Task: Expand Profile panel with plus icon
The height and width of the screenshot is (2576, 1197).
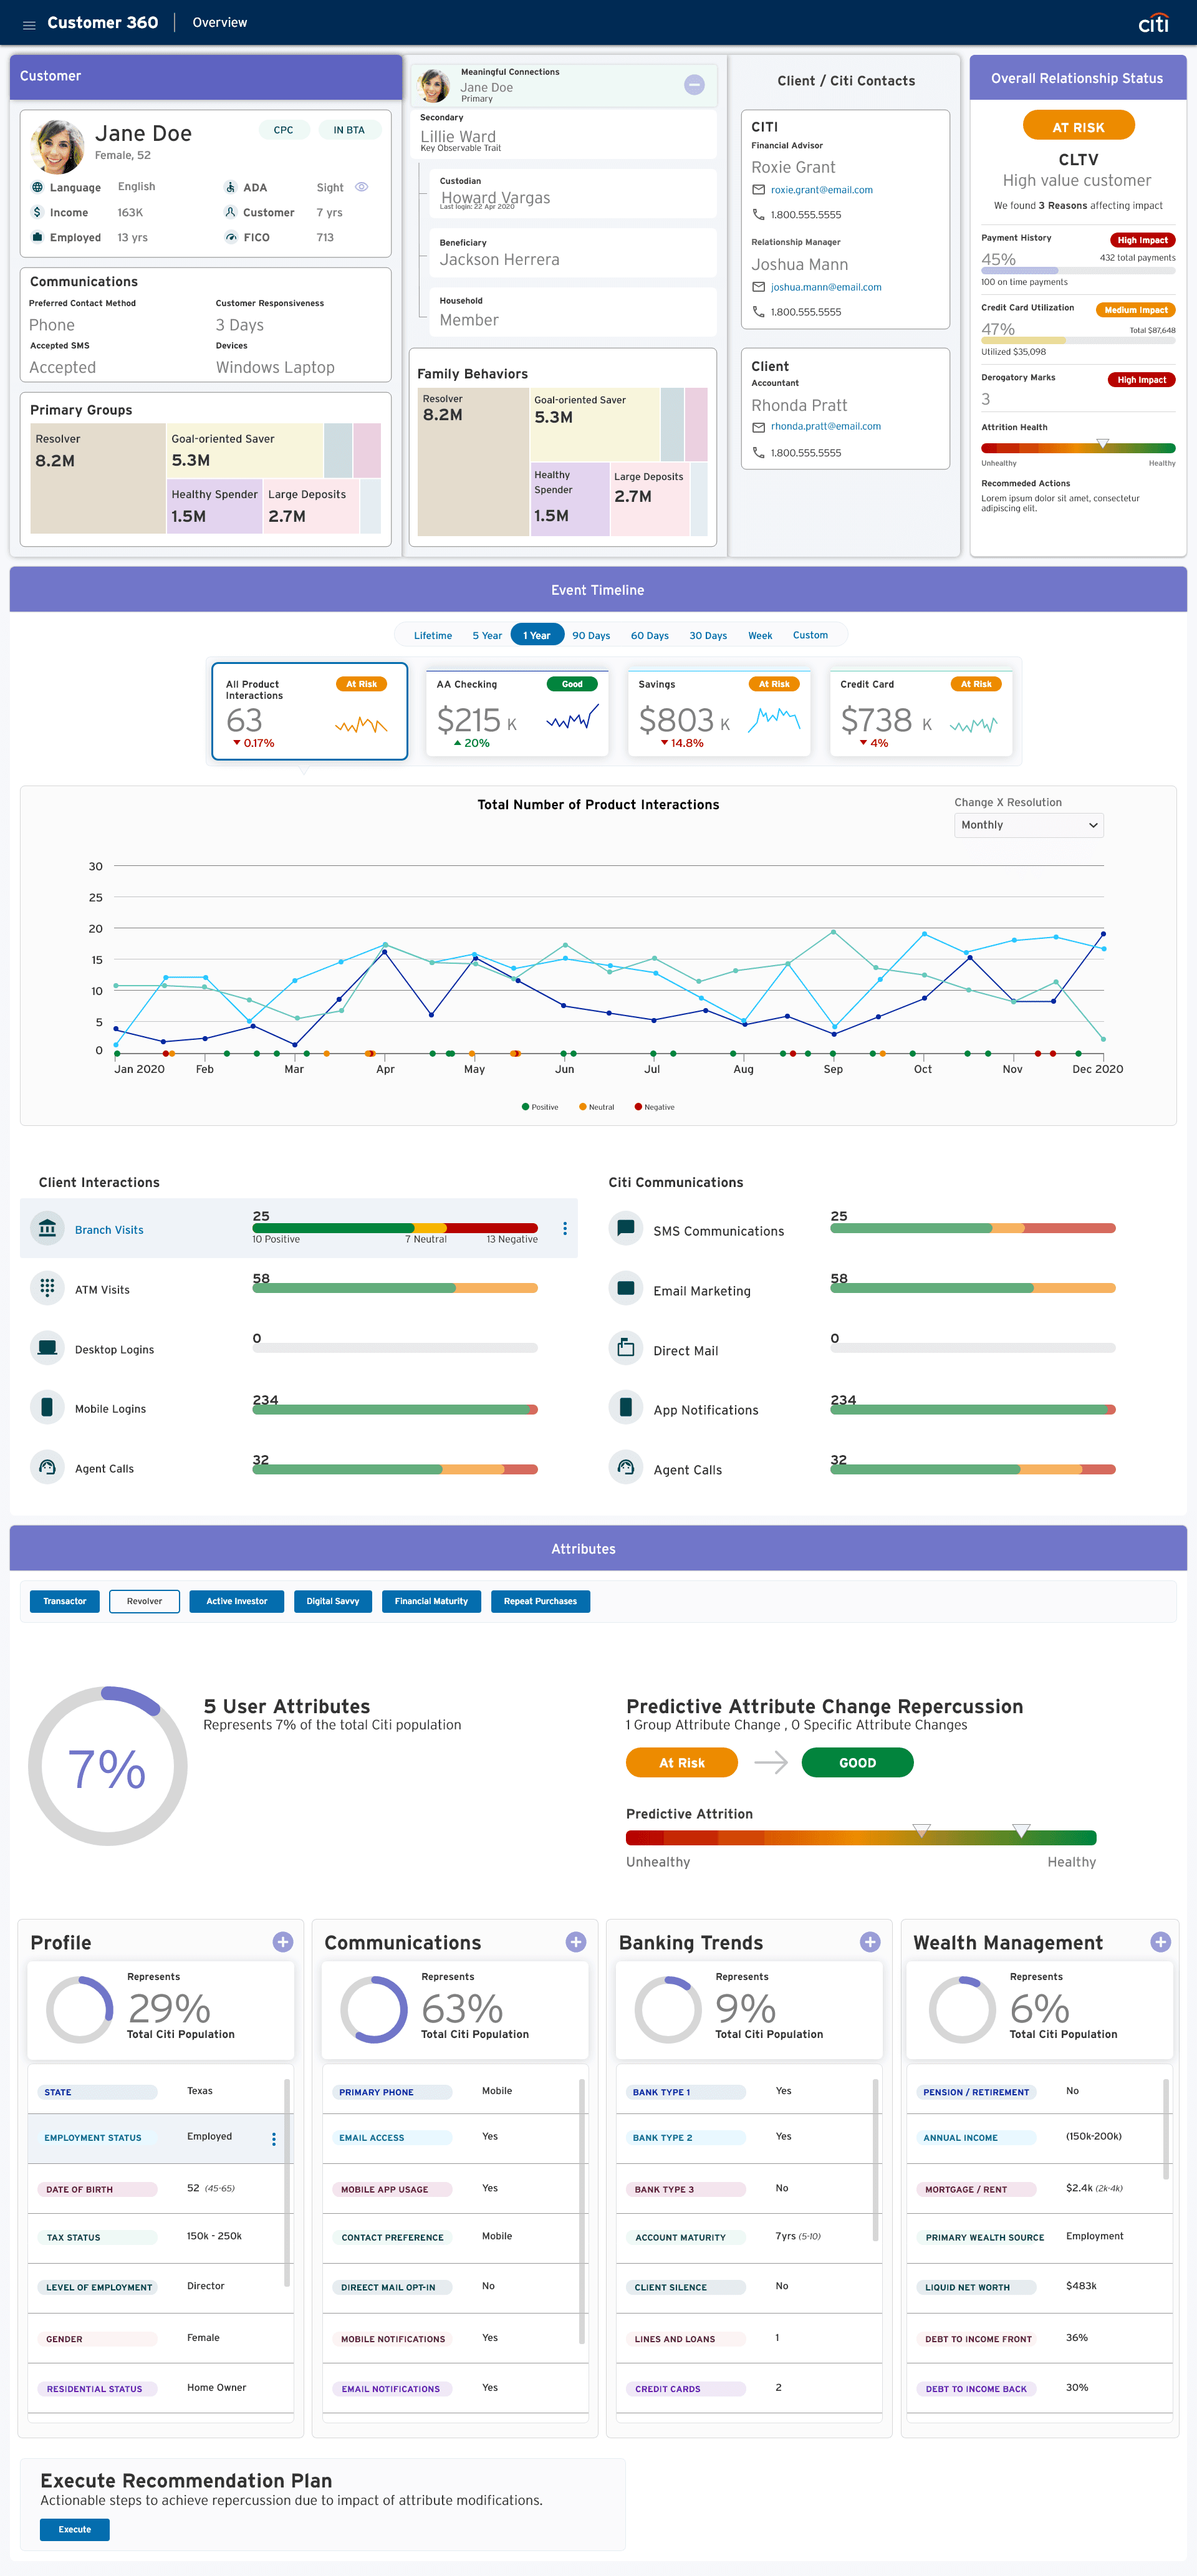Action: pos(283,1941)
